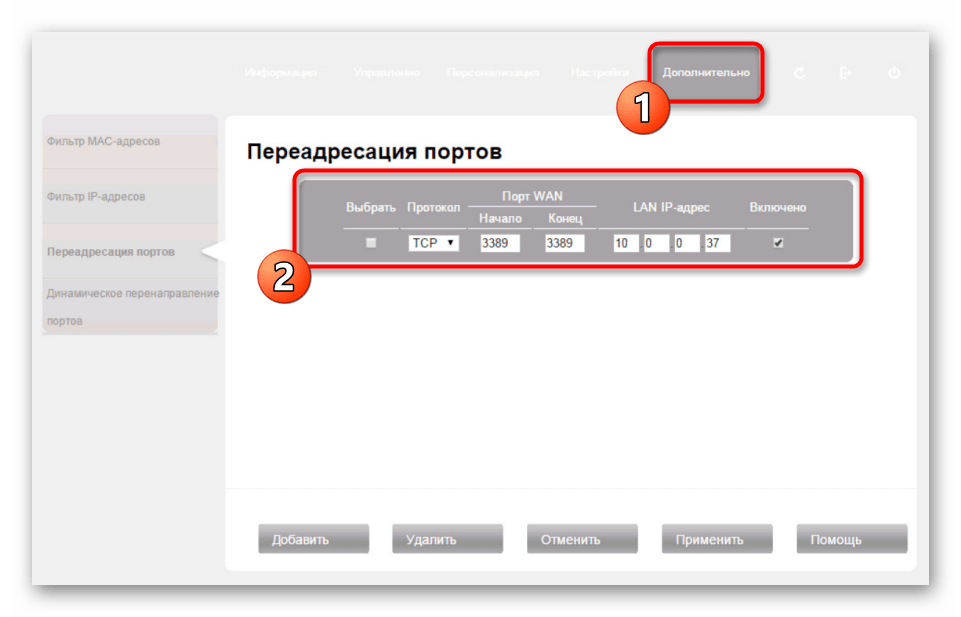Open the Персонализация tab

click(x=493, y=73)
